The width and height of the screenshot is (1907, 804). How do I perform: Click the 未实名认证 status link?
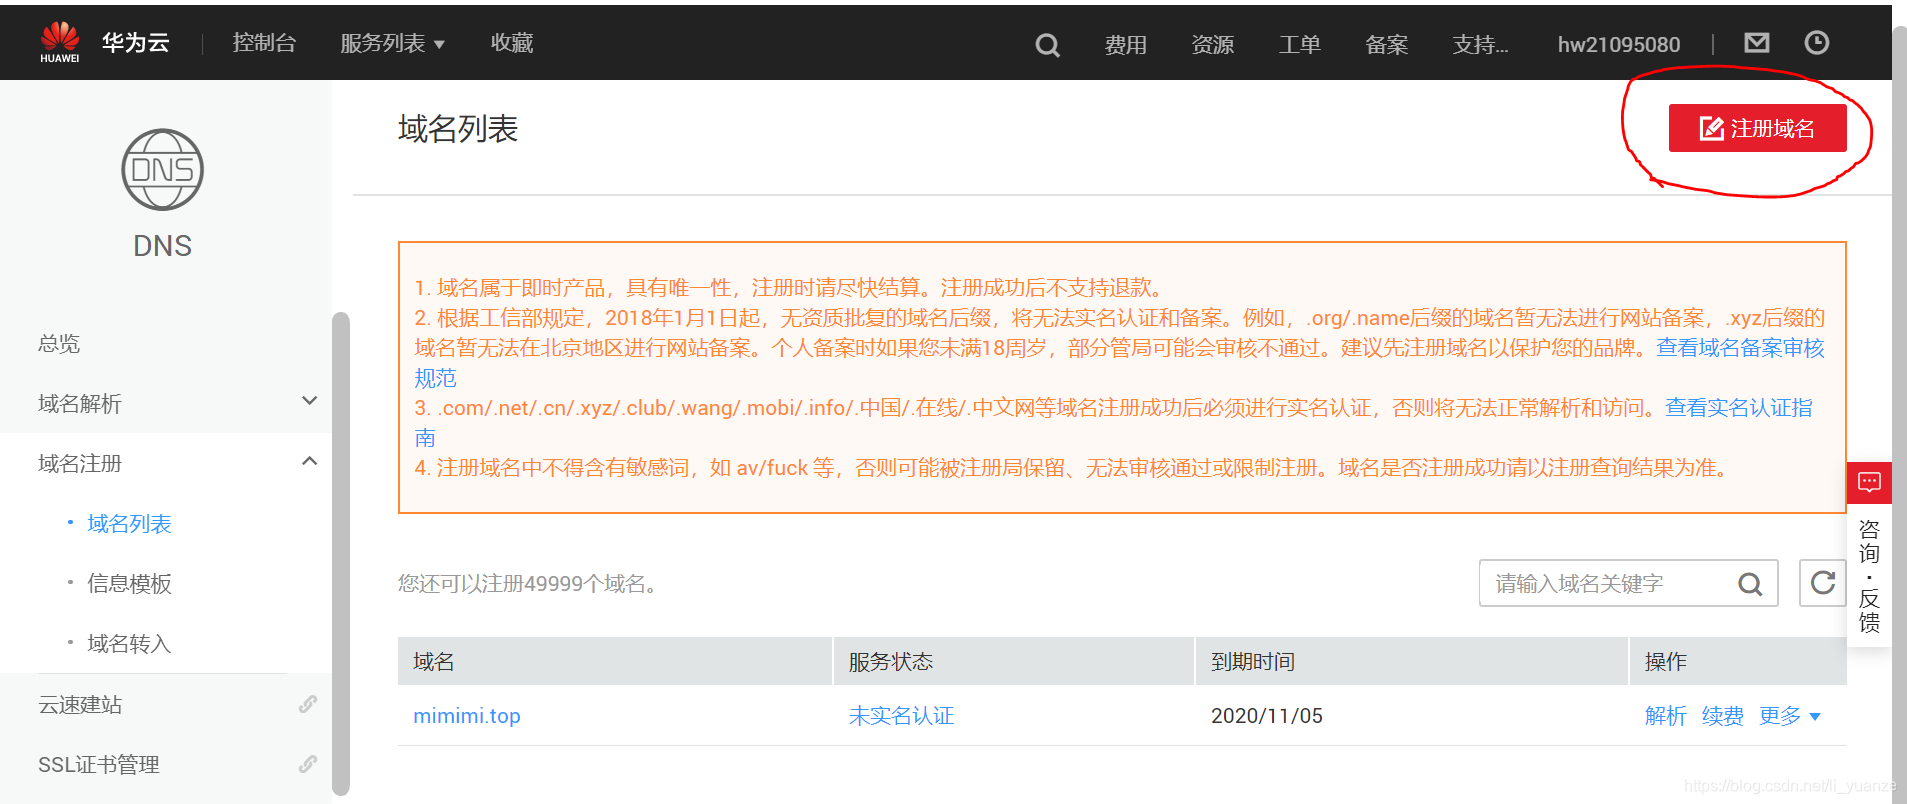click(x=901, y=716)
